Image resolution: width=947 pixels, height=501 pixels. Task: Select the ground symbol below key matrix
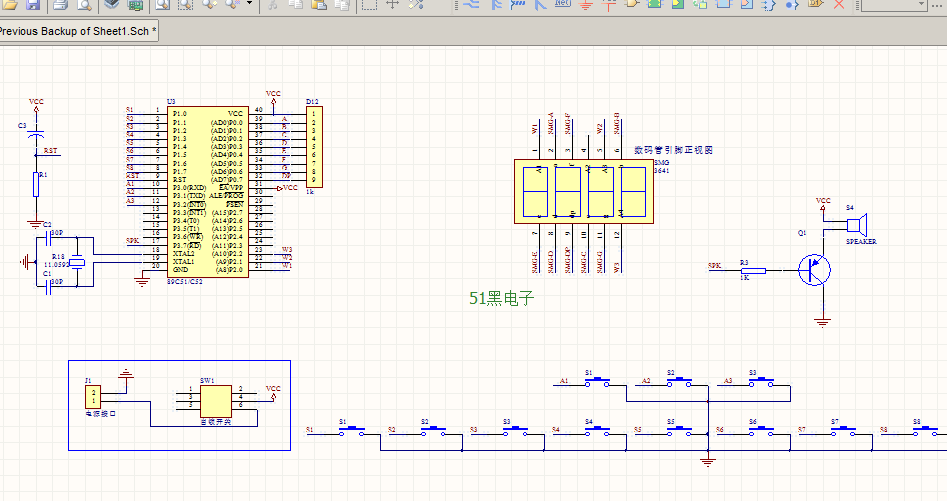708,462
